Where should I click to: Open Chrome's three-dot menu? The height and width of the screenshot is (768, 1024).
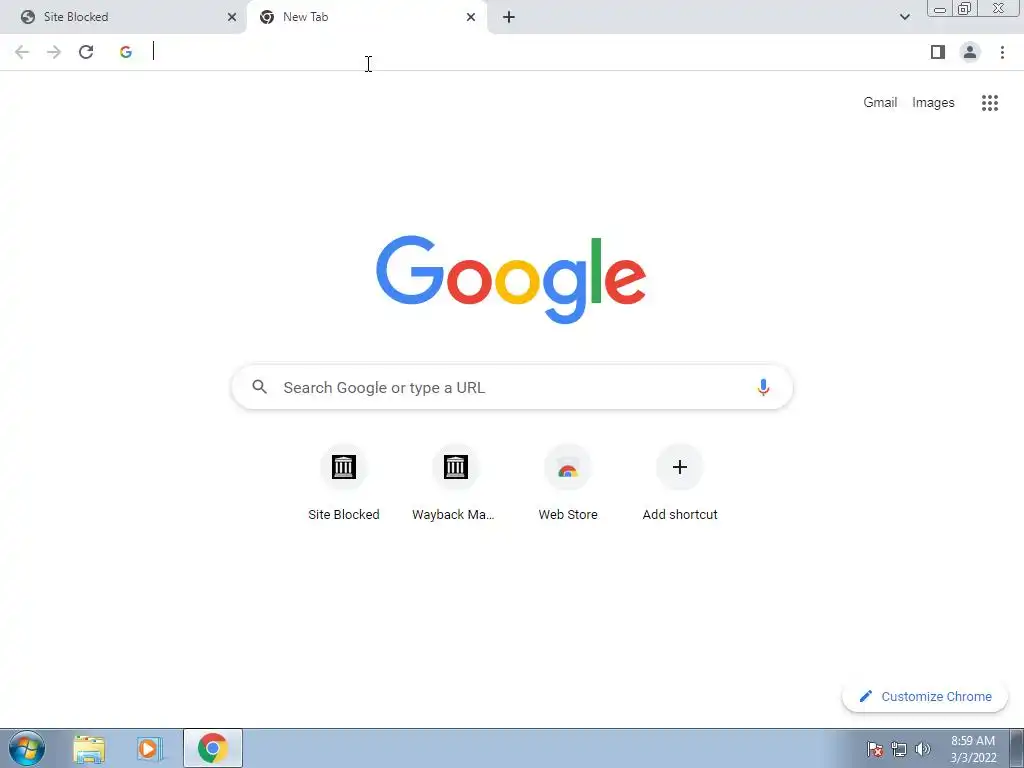[x=1002, y=52]
